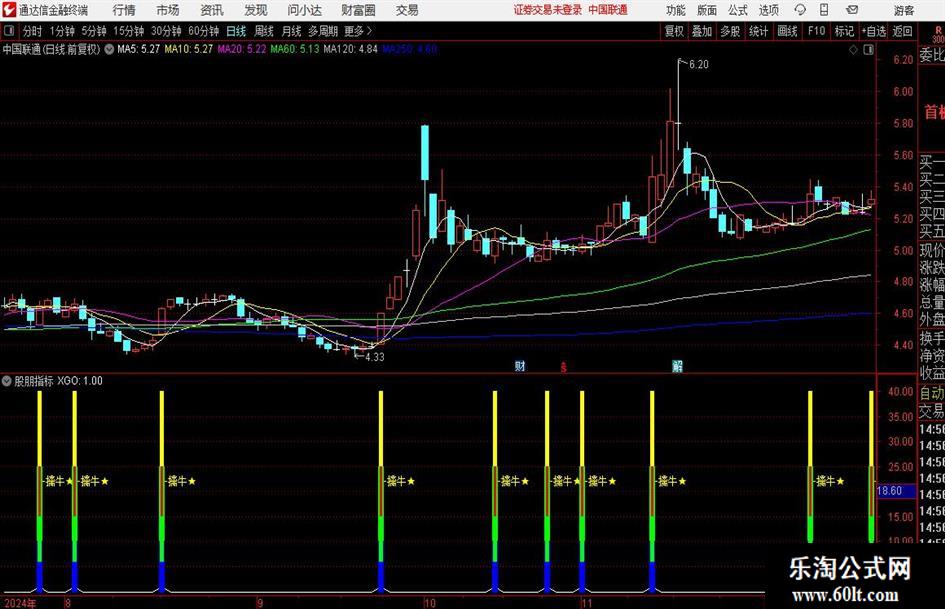Viewport: 945px width, 609px height.
Task: Open the 市场 menu
Action: [168, 10]
